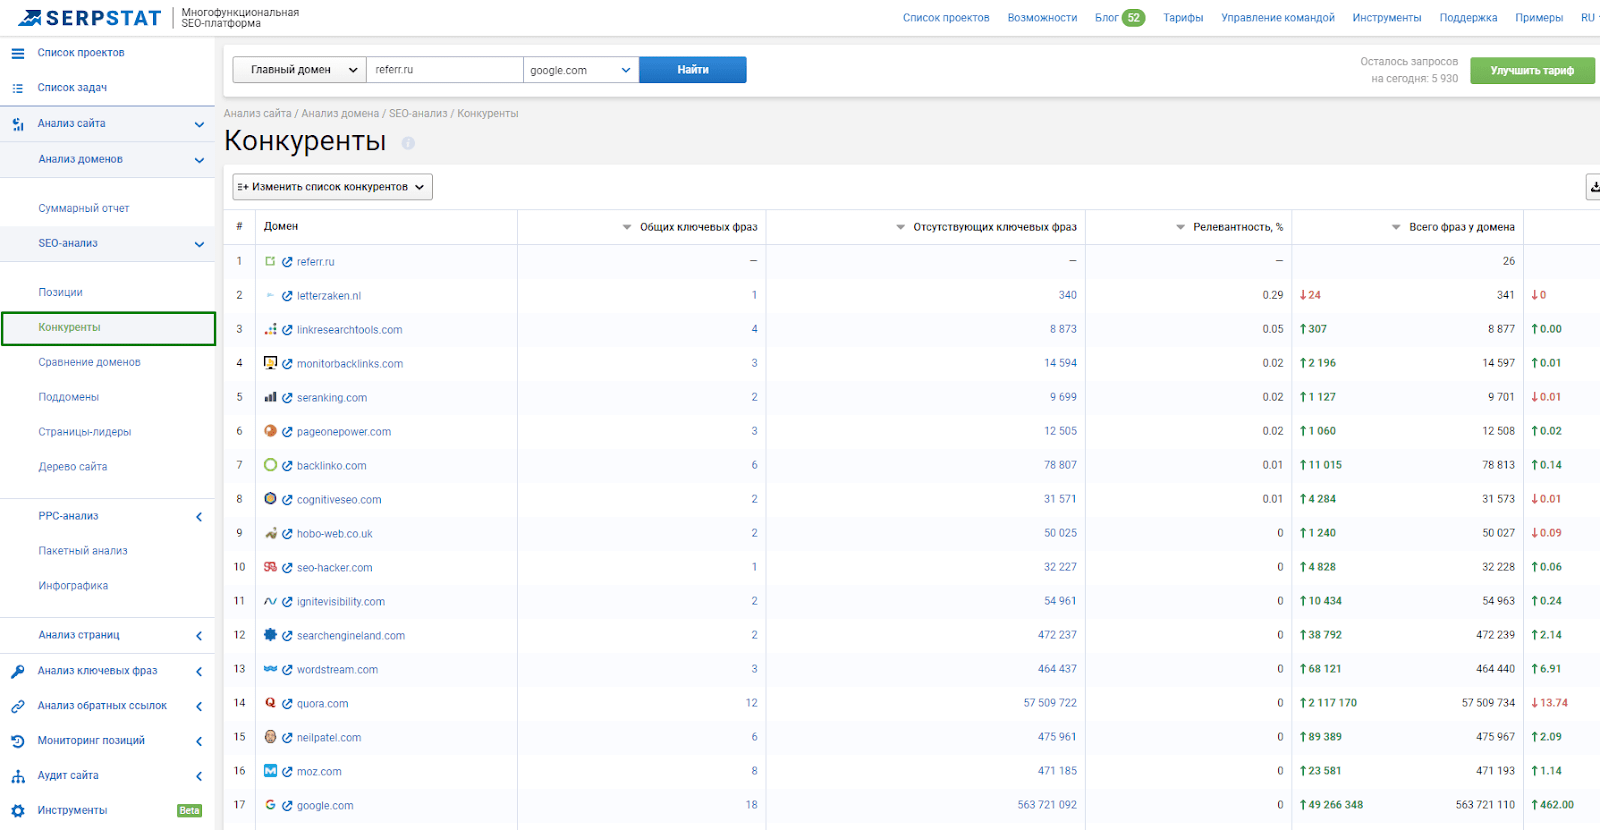Open Тарифы in top navigation

1183,18
